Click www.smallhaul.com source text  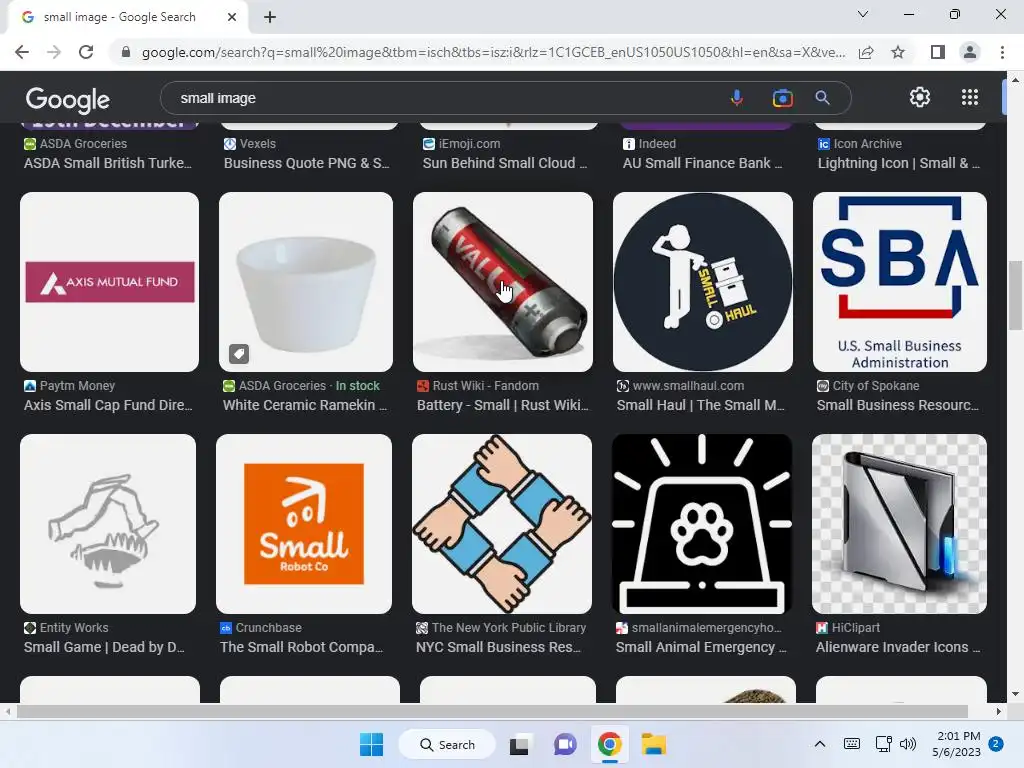pos(688,386)
